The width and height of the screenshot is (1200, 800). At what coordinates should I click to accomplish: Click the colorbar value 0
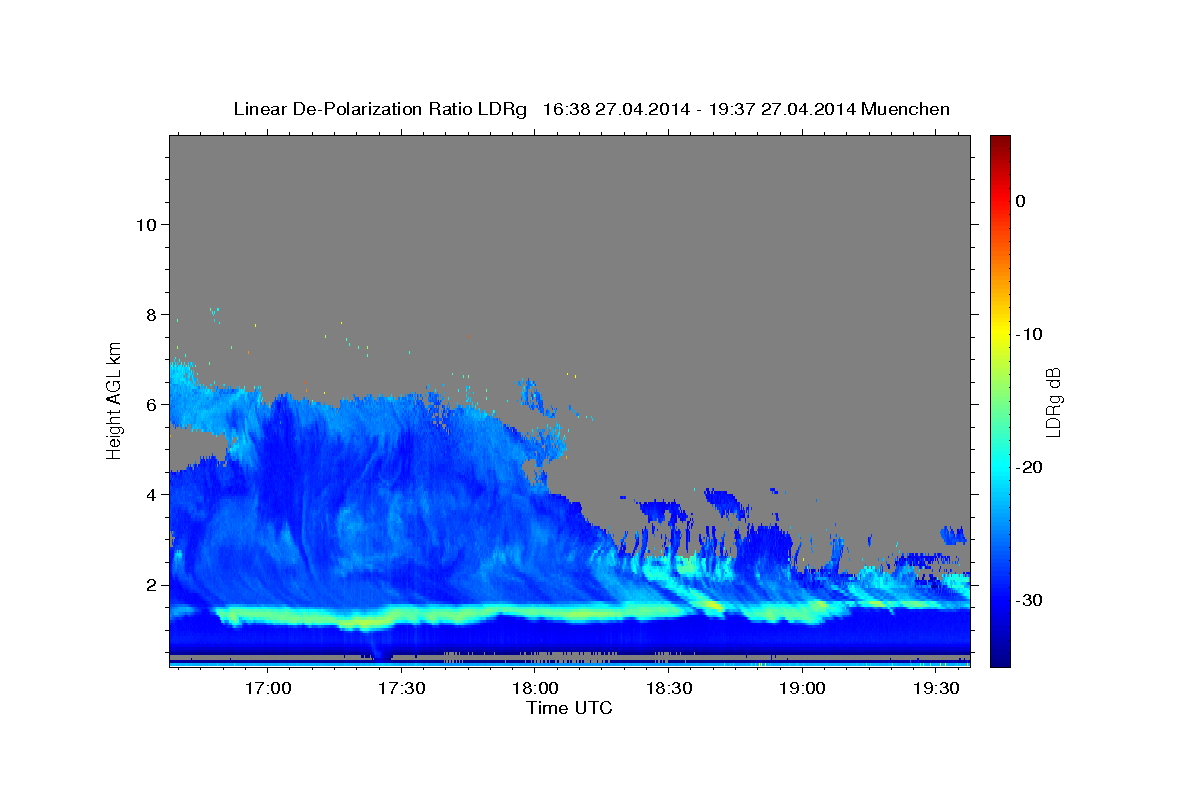(x=1021, y=201)
